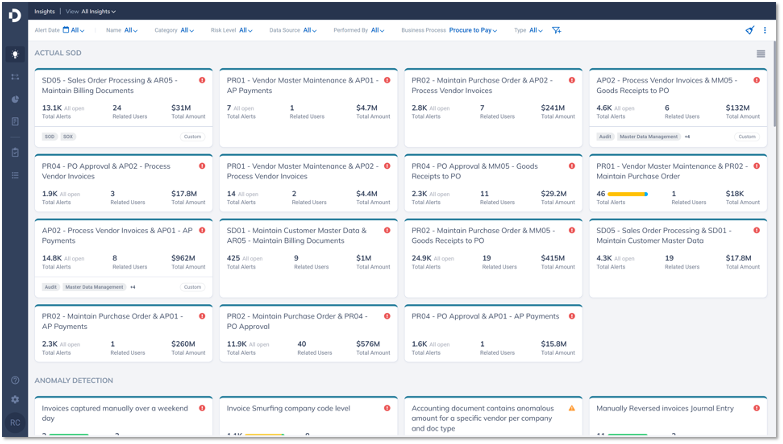
Task: Click the RC user avatar
Action: (x=15, y=424)
